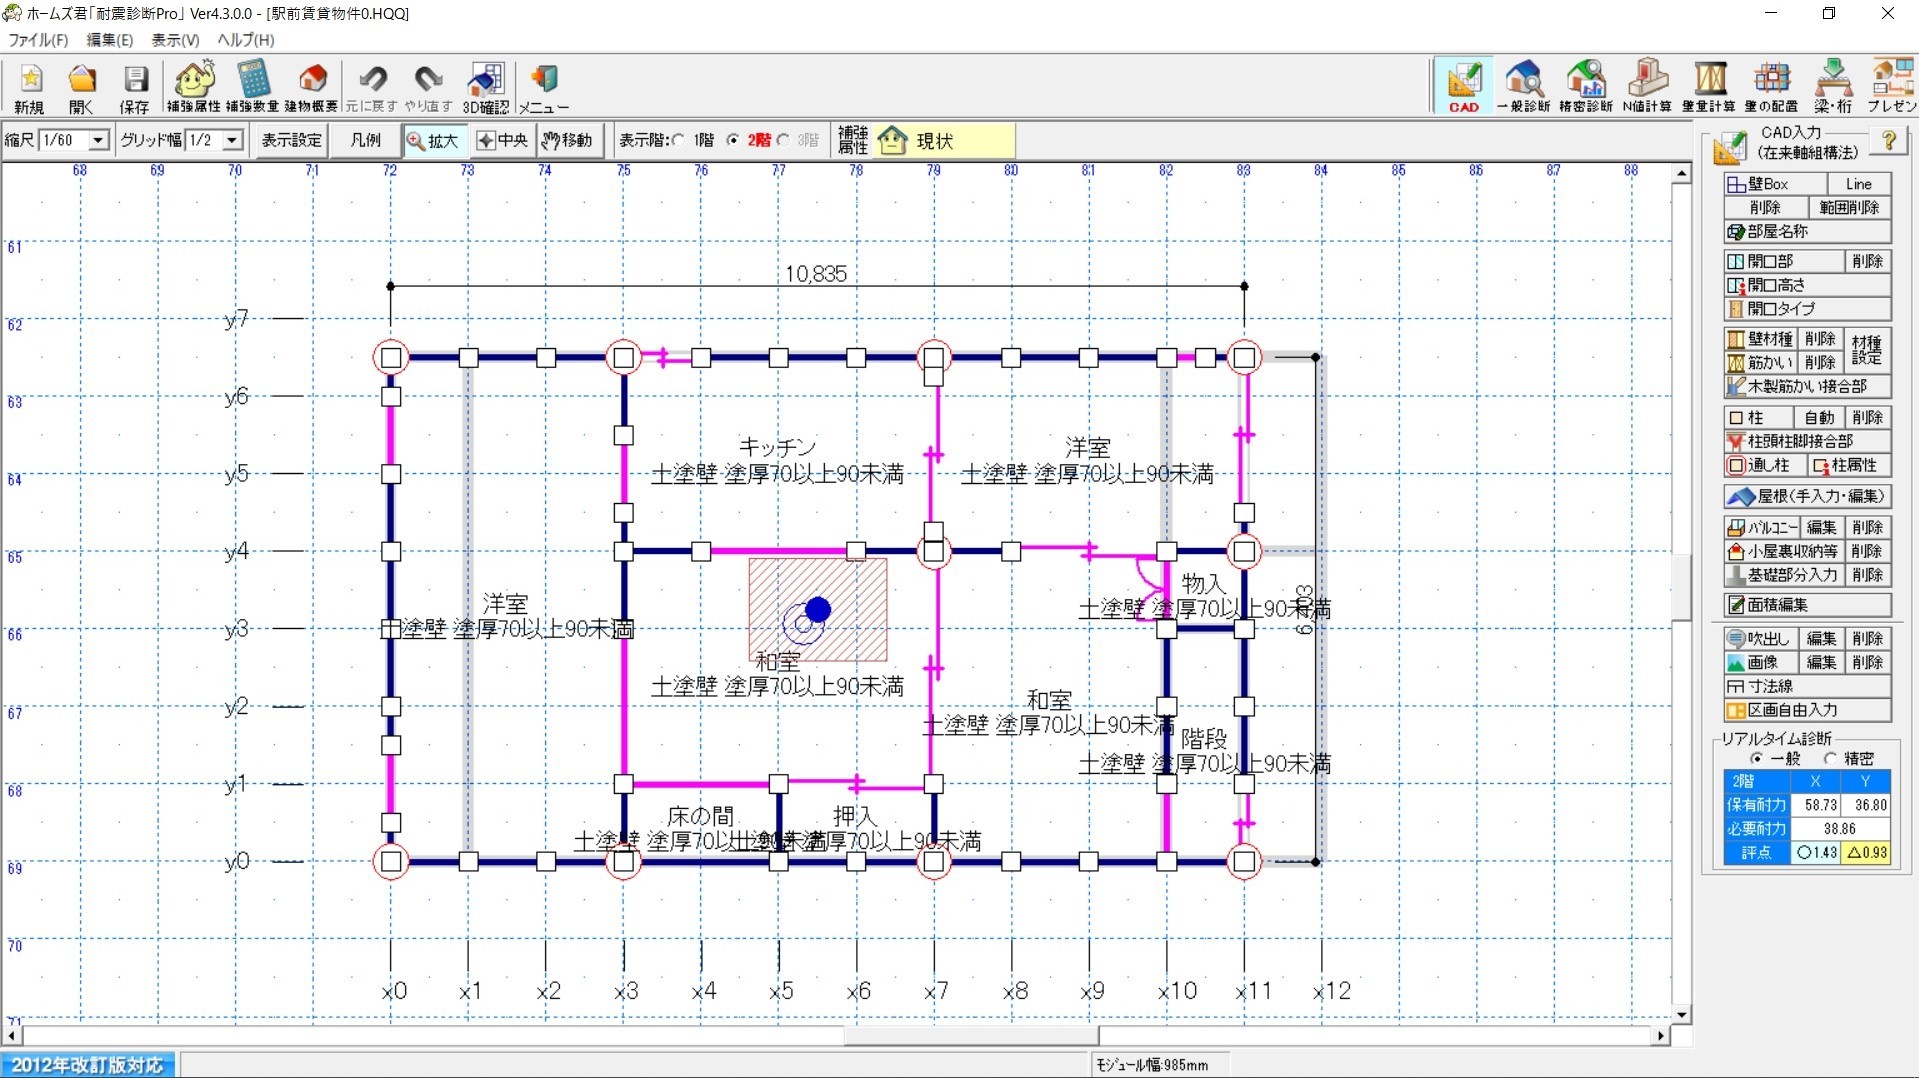The image size is (1919, 1078).
Task: Open the N値計算 icon
Action: [1646, 87]
